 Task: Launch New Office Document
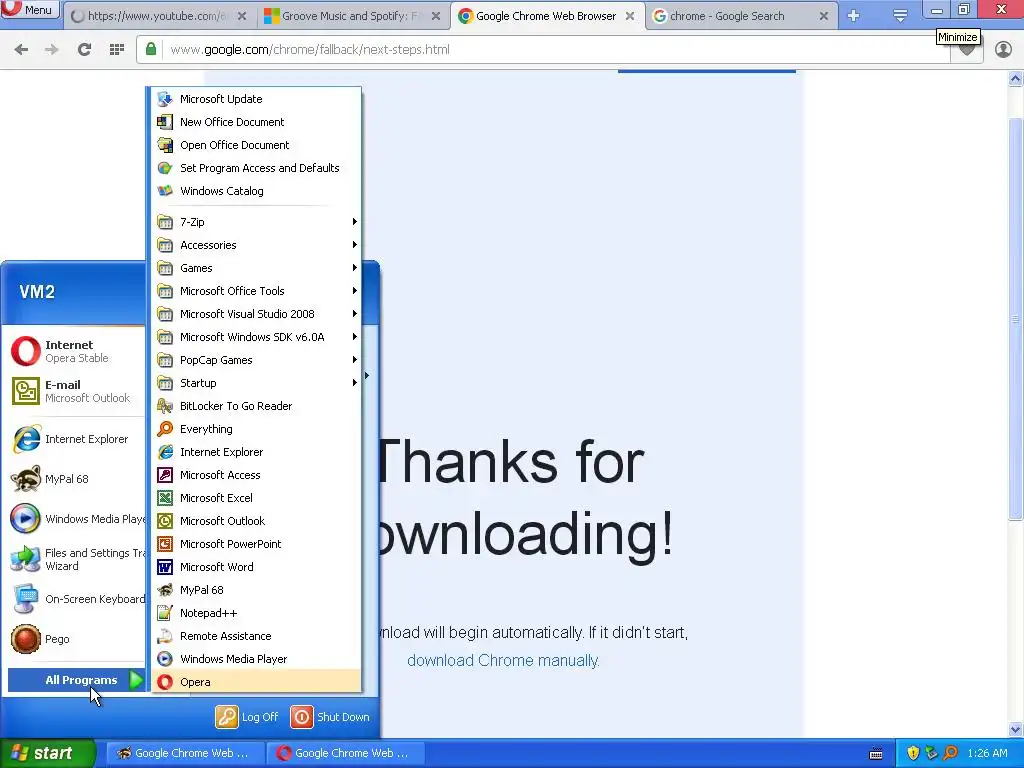pyautogui.click(x=256, y=121)
